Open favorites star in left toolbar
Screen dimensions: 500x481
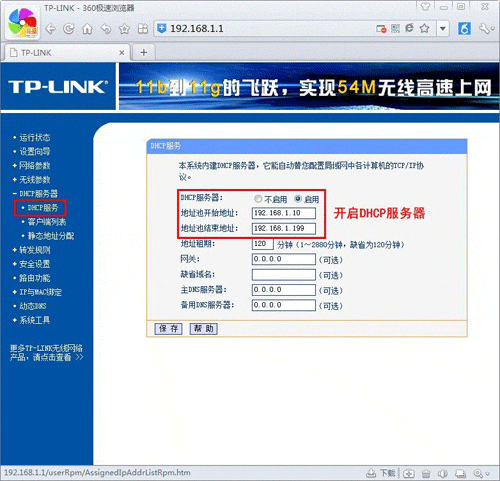124,29
